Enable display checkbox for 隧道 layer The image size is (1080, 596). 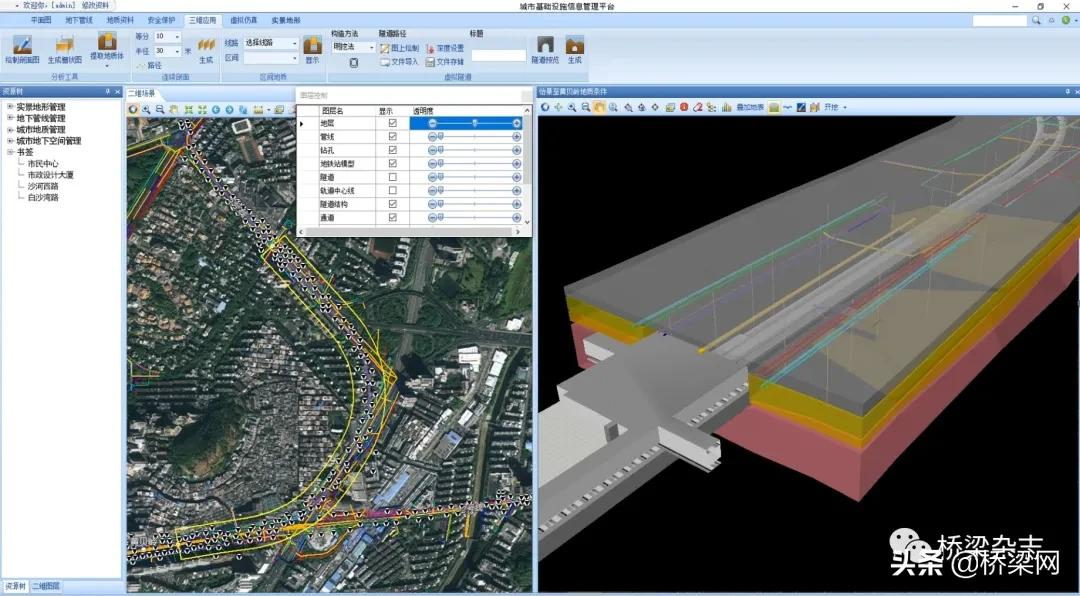[393, 177]
